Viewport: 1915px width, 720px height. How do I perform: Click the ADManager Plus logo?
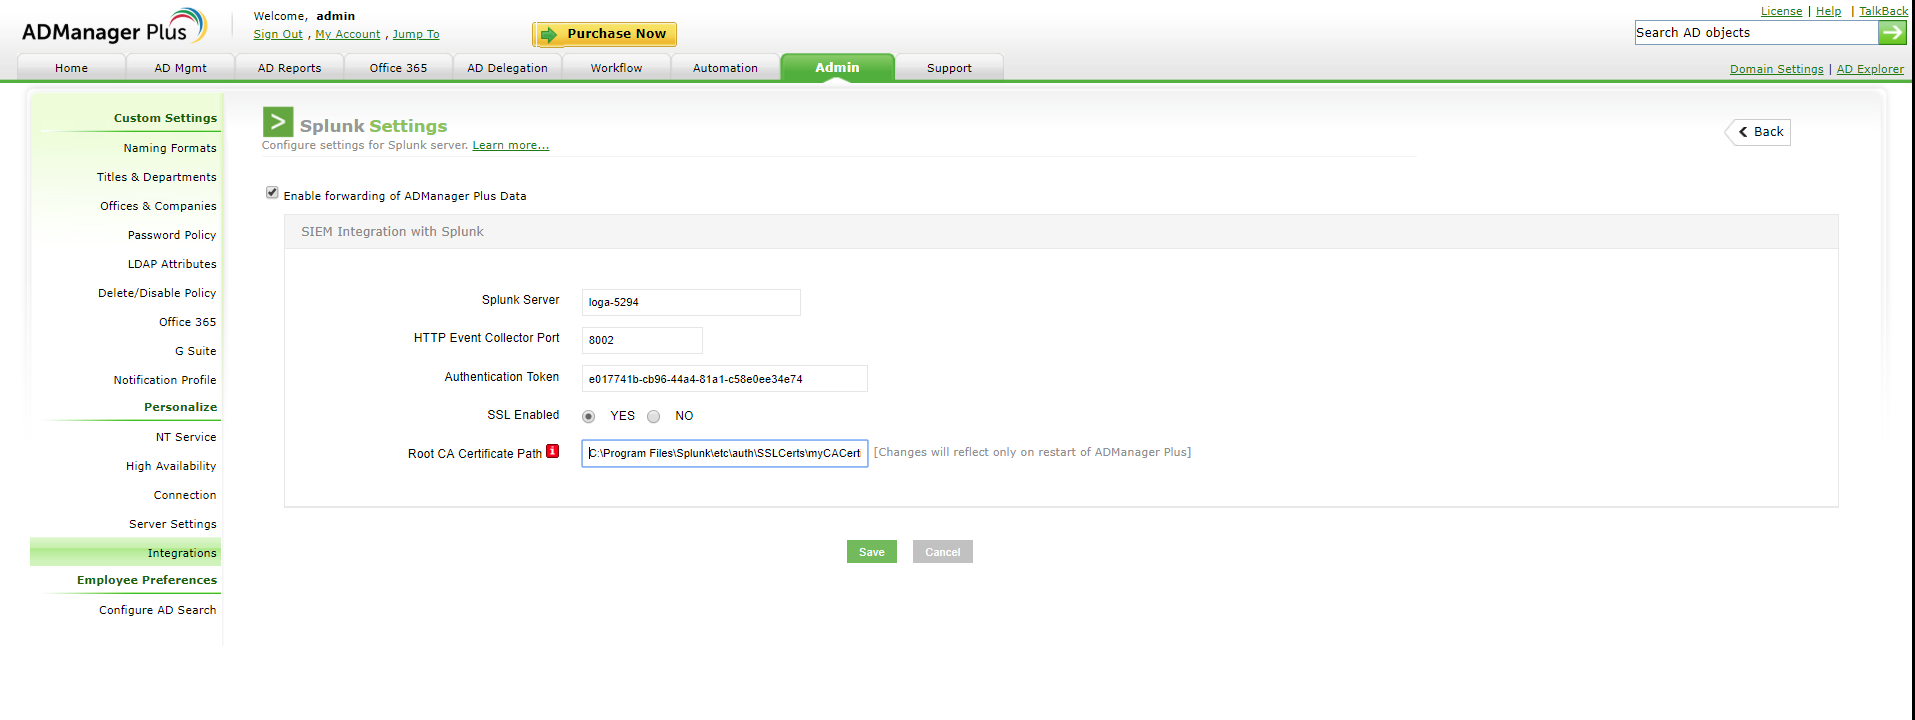click(x=114, y=27)
